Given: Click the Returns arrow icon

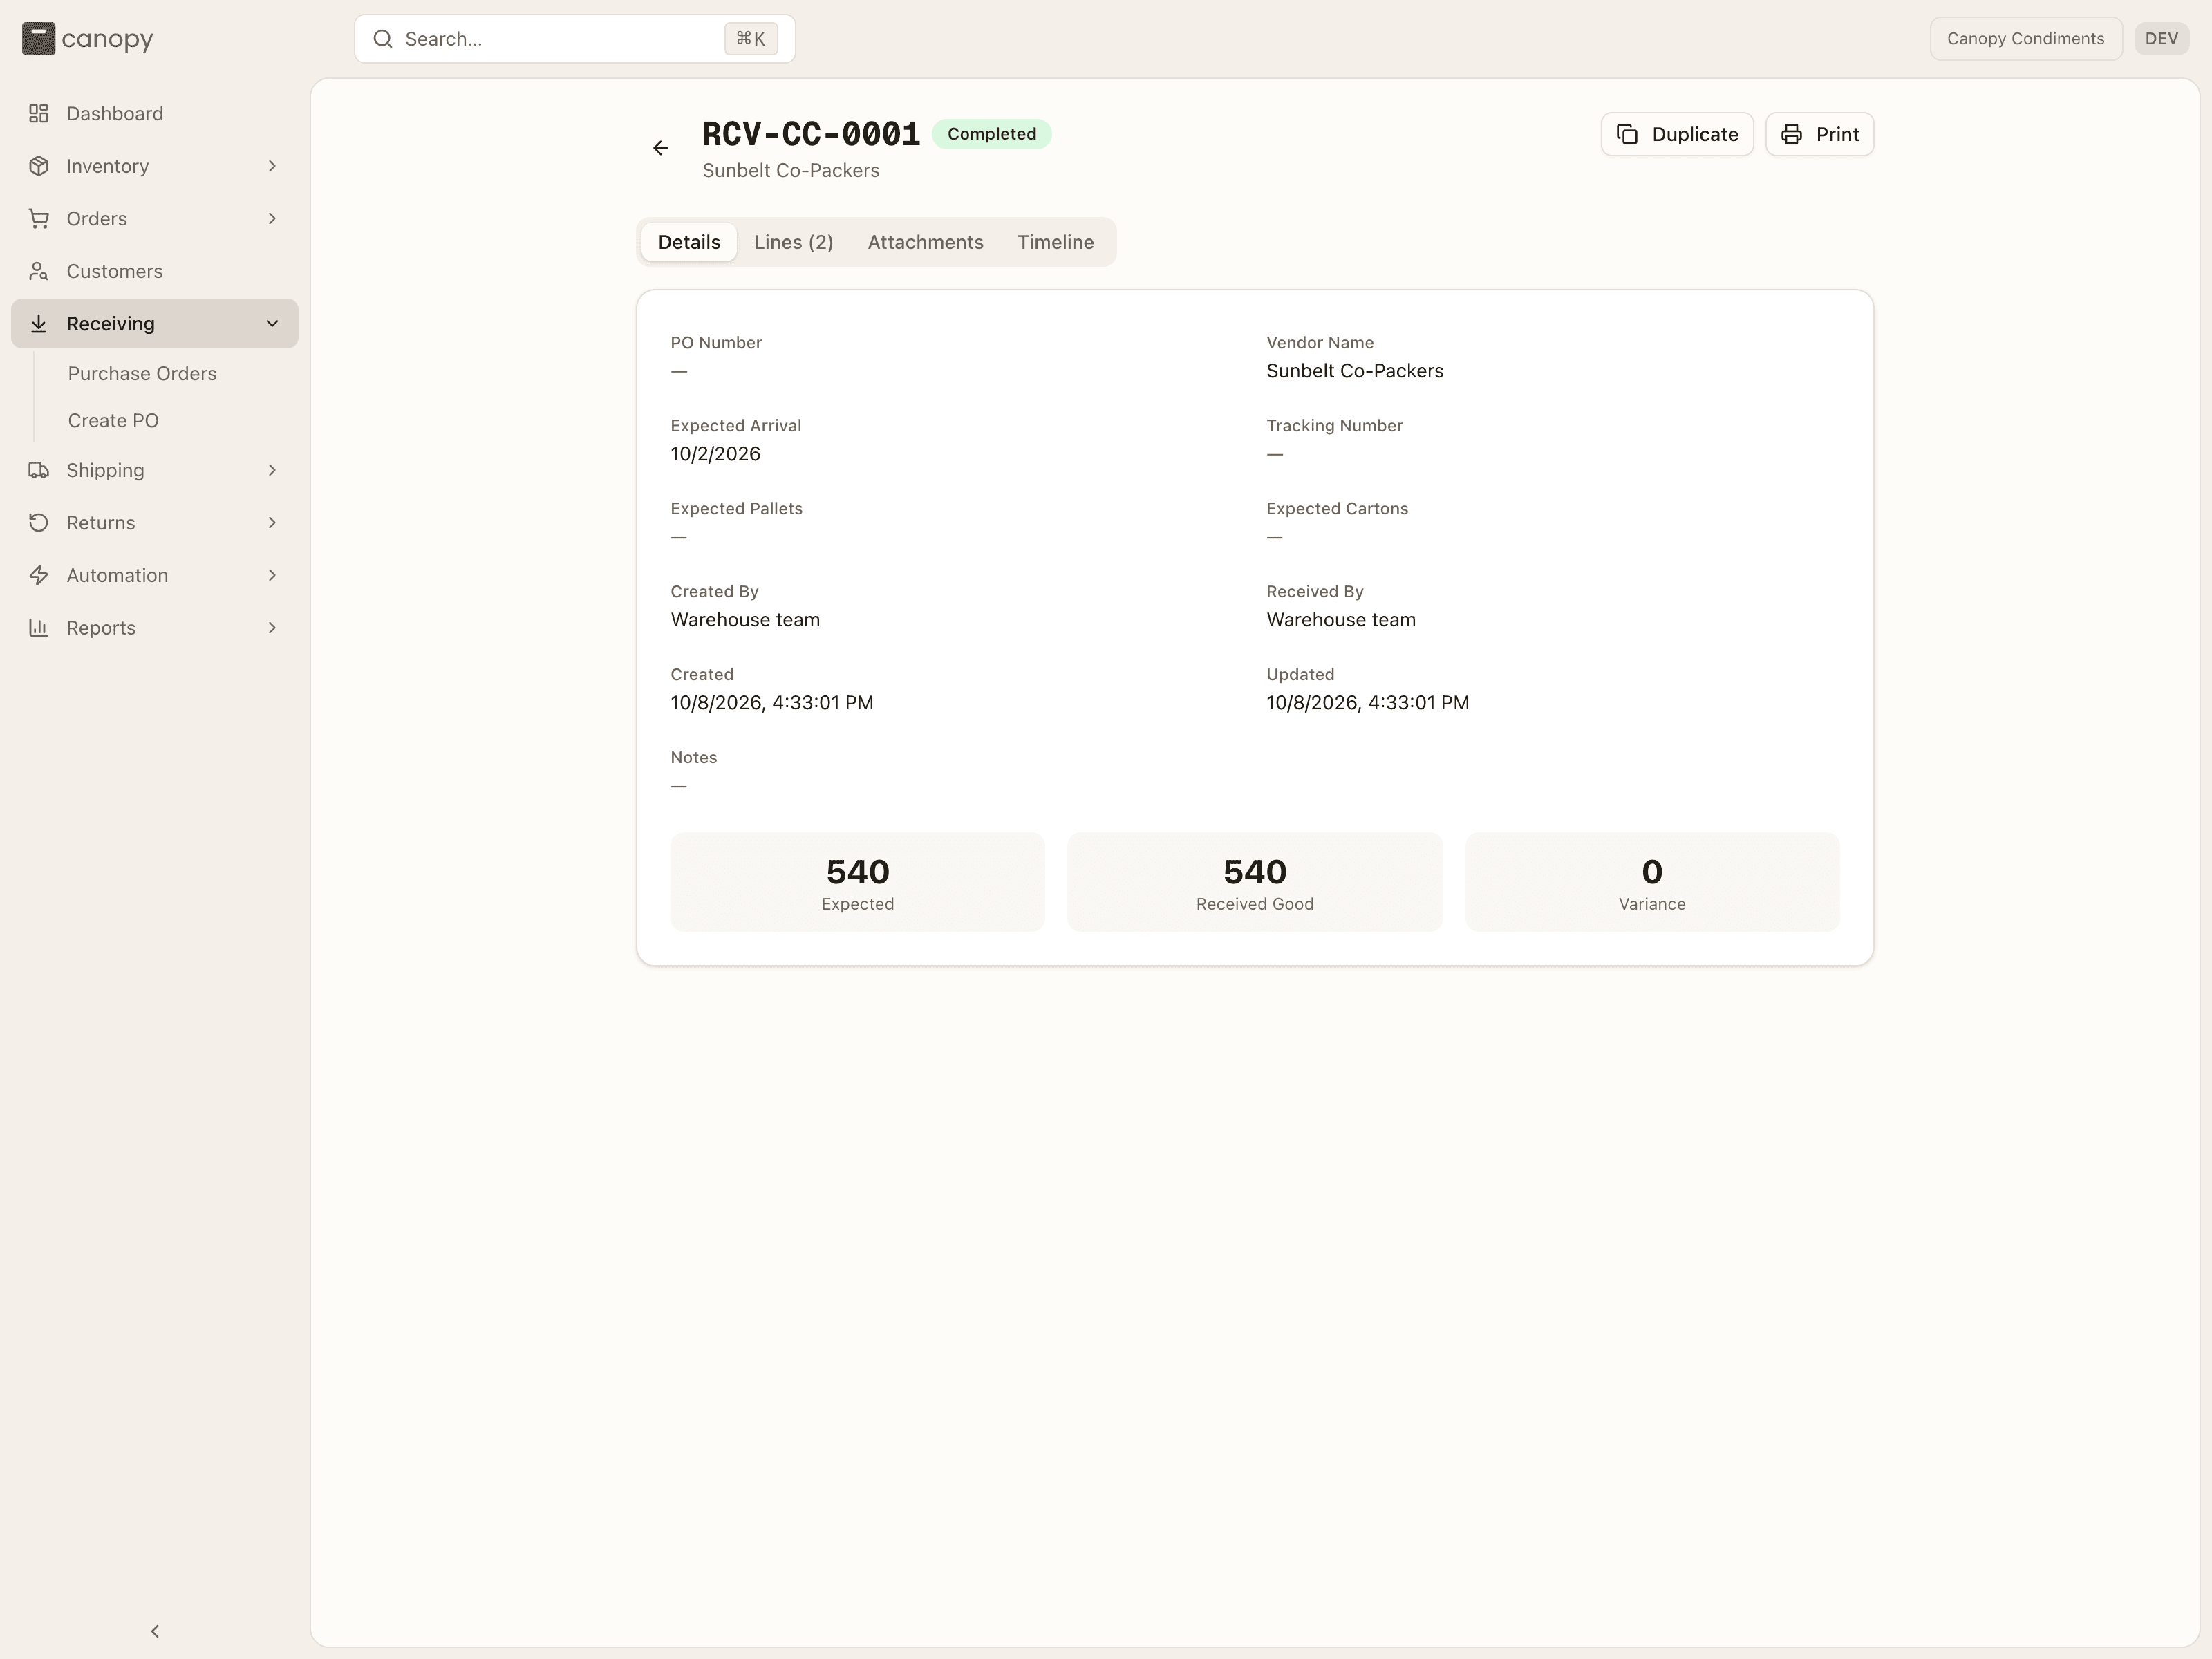Looking at the screenshot, I should (39, 522).
